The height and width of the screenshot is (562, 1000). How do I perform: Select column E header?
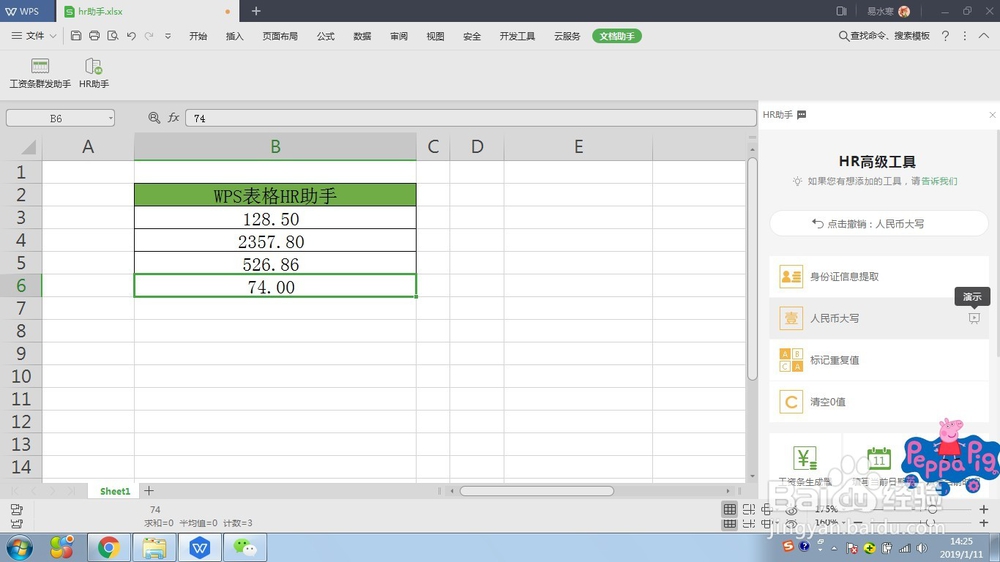pyautogui.click(x=578, y=147)
